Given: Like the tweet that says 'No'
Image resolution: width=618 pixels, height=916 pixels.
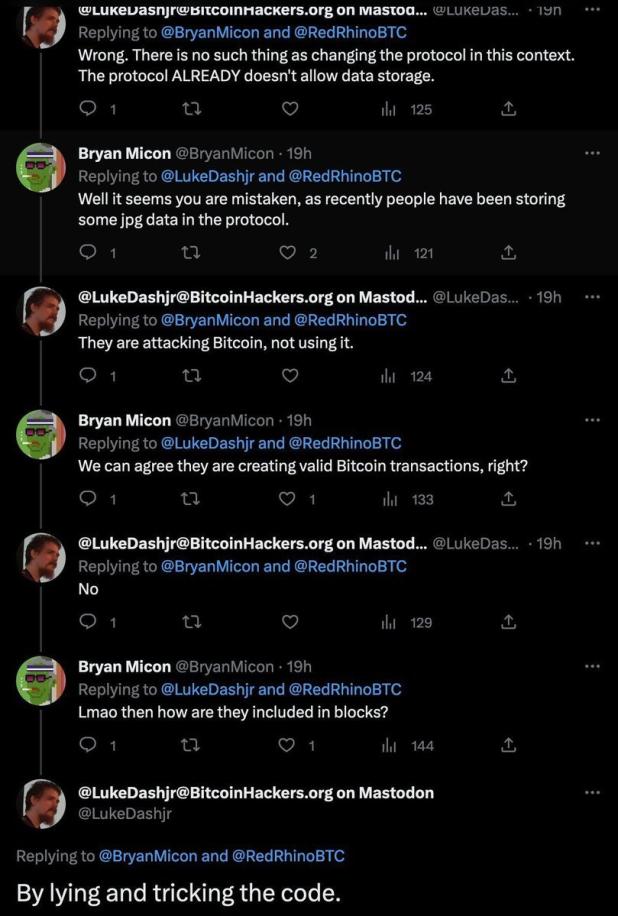Looking at the screenshot, I should point(289,622).
